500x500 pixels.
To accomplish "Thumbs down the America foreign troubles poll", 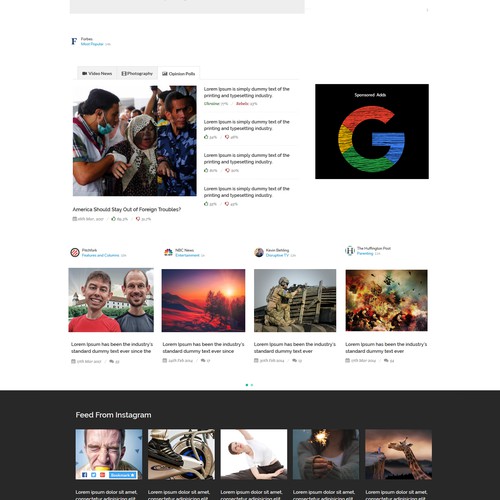I will tap(138, 219).
